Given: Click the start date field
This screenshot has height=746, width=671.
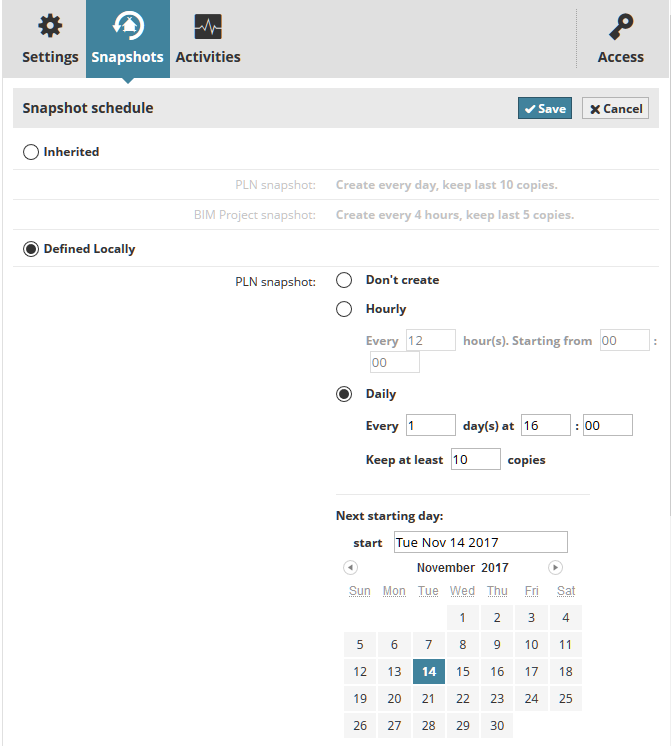Looking at the screenshot, I should pyautogui.click(x=480, y=543).
